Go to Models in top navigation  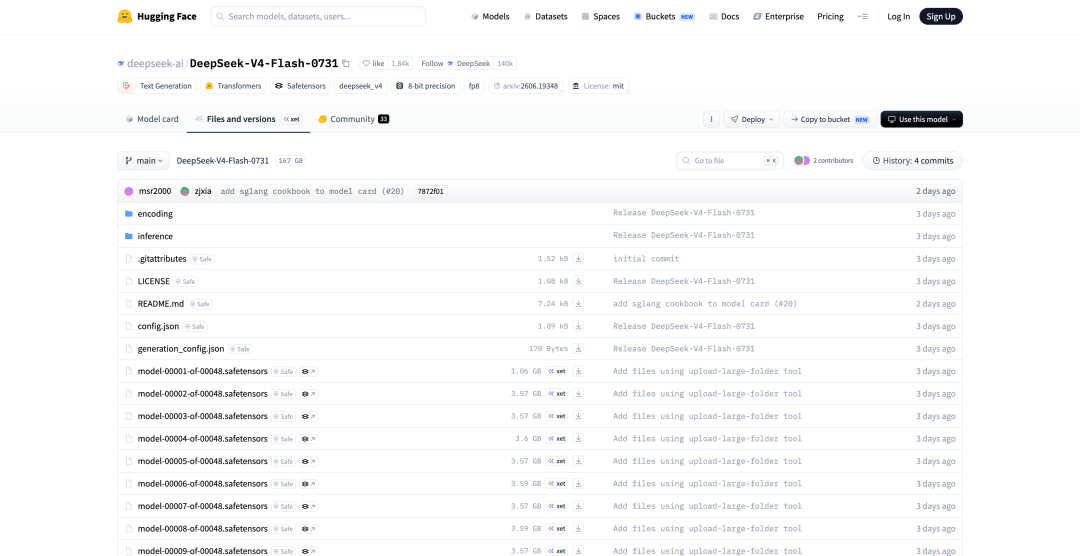click(490, 17)
